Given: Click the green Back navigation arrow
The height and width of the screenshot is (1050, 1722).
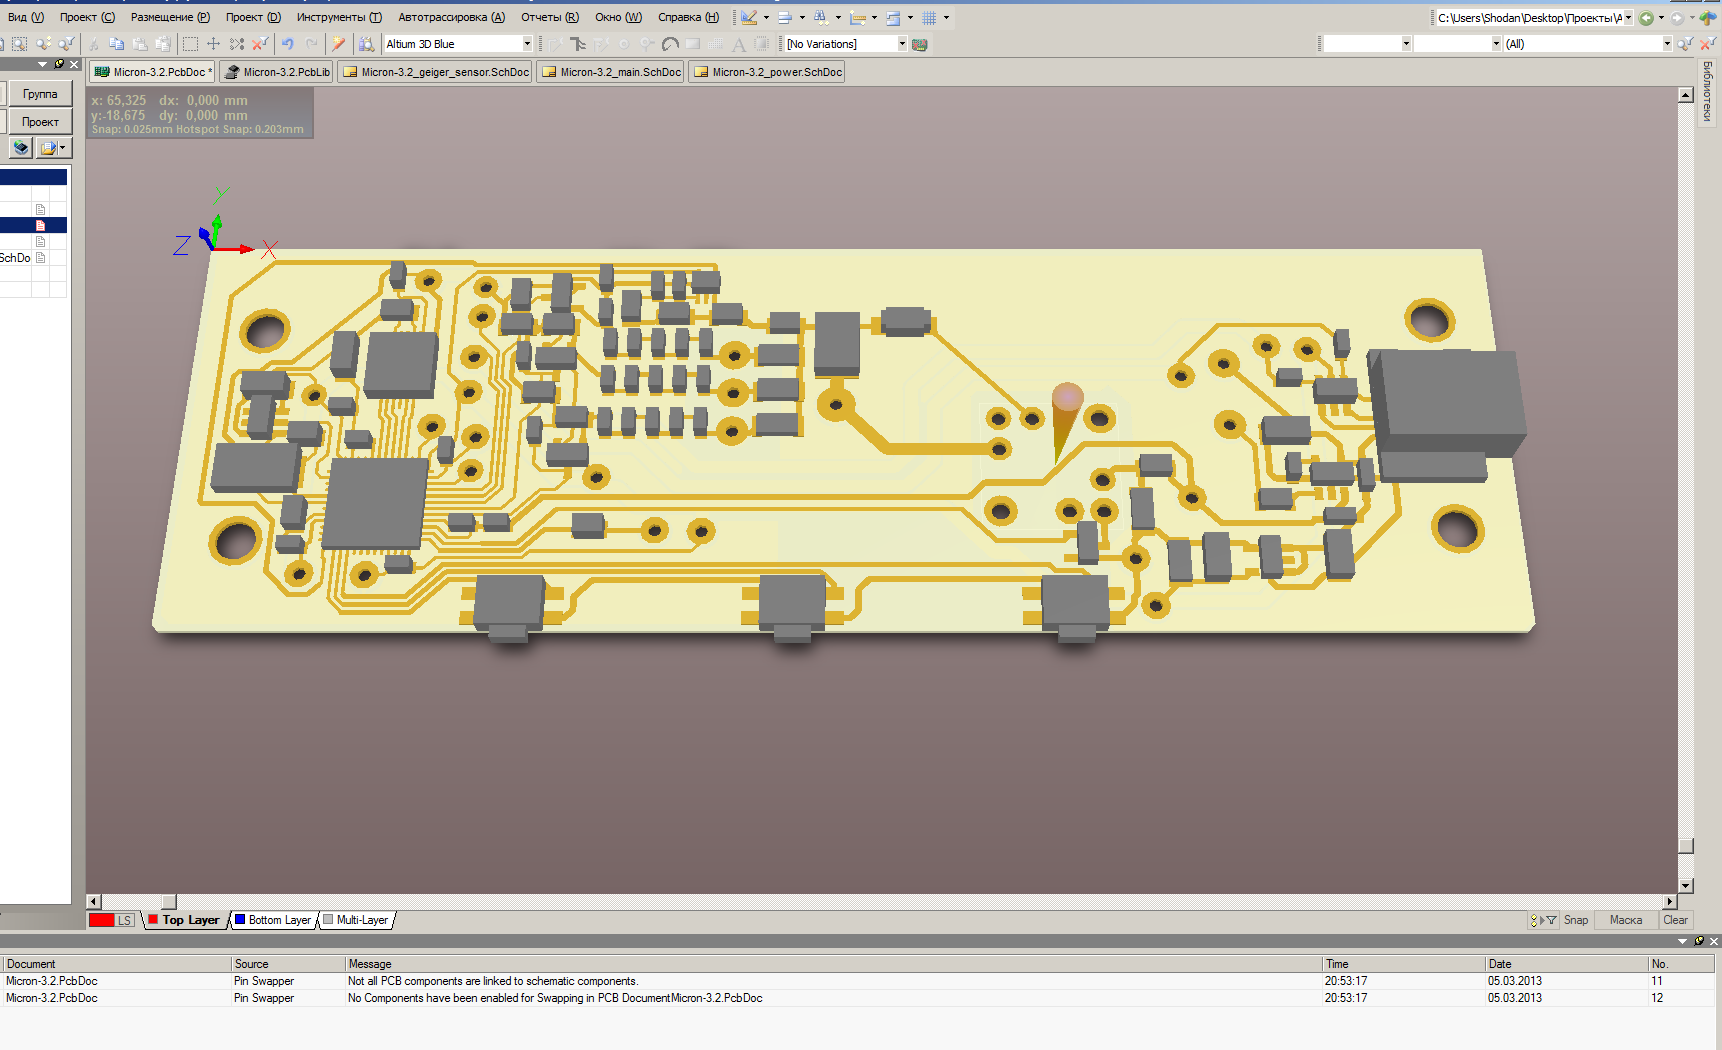Looking at the screenshot, I should (1646, 18).
